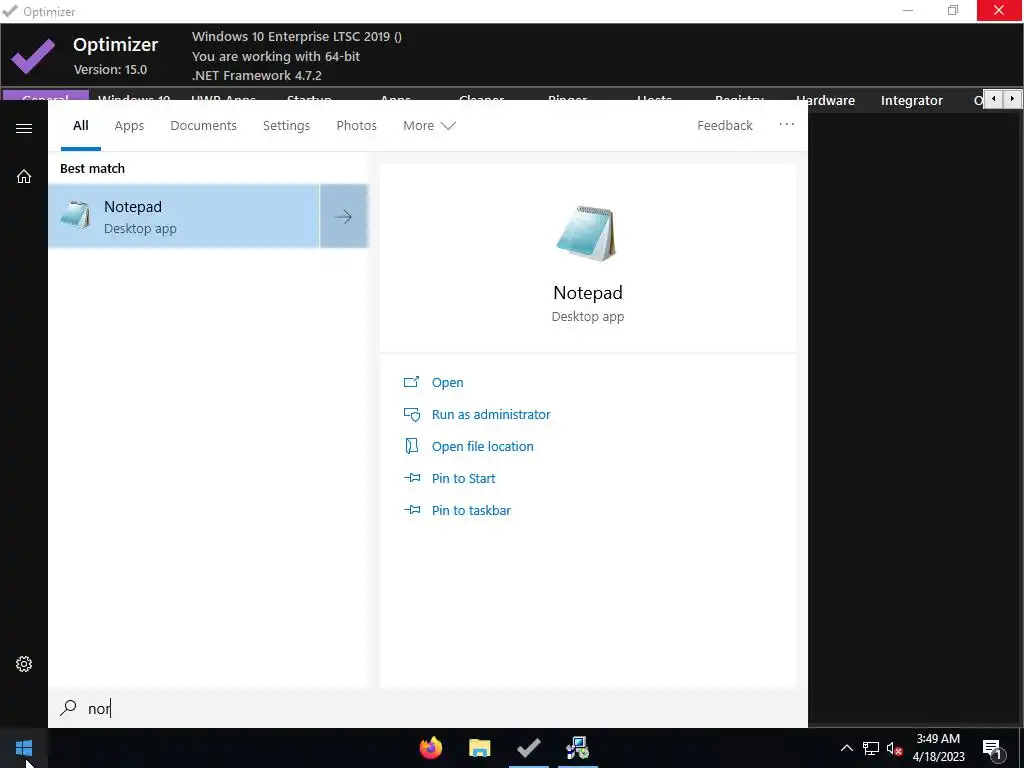Click the Optimizer purple checkmark logo
This screenshot has width=1024, height=768.
[33, 56]
